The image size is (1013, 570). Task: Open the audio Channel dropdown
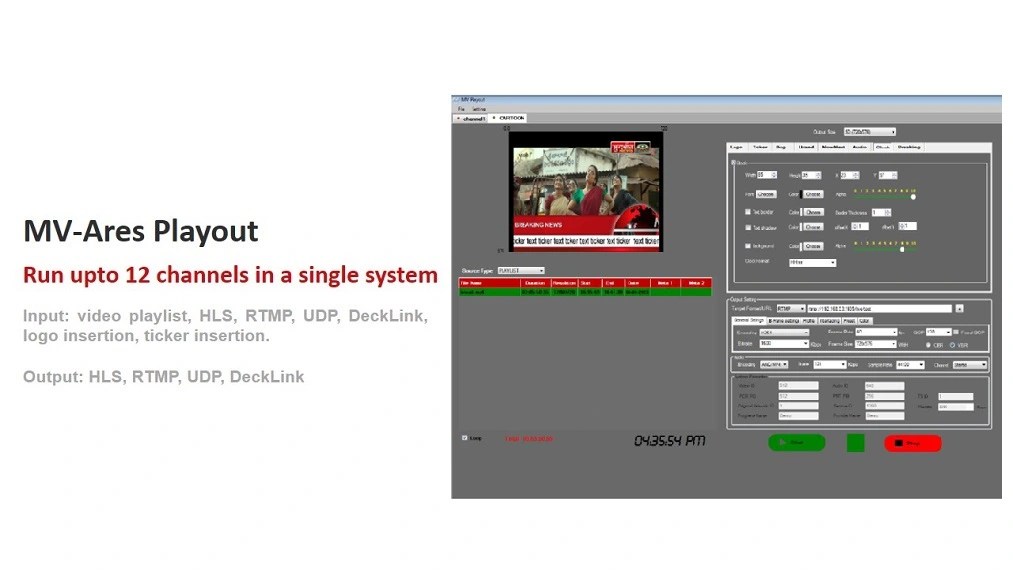pyautogui.click(x=970, y=364)
